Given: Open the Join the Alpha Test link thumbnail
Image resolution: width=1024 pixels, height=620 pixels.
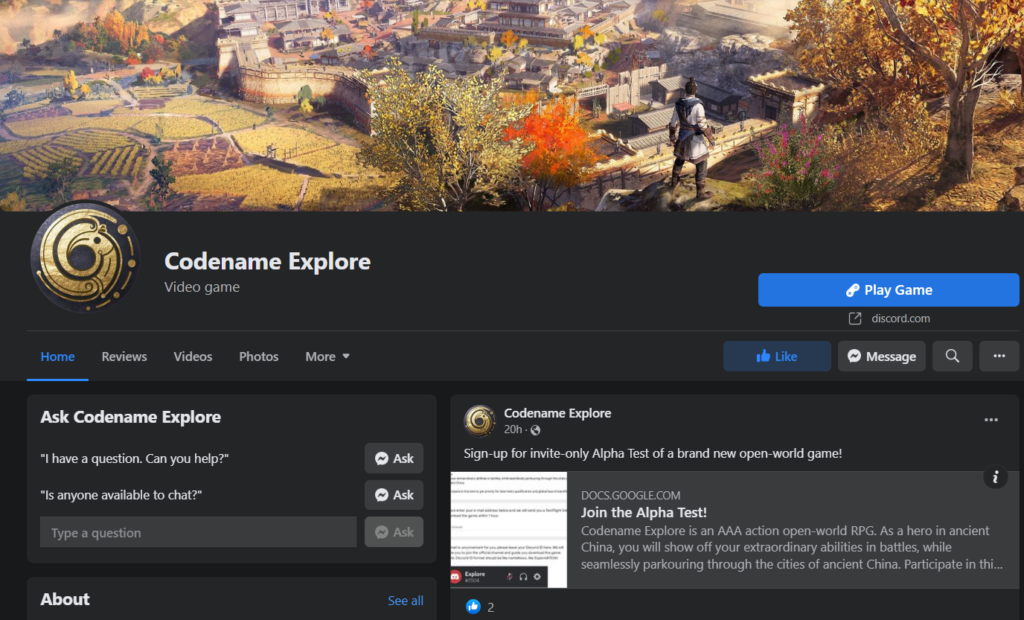Looking at the screenshot, I should coord(509,530).
